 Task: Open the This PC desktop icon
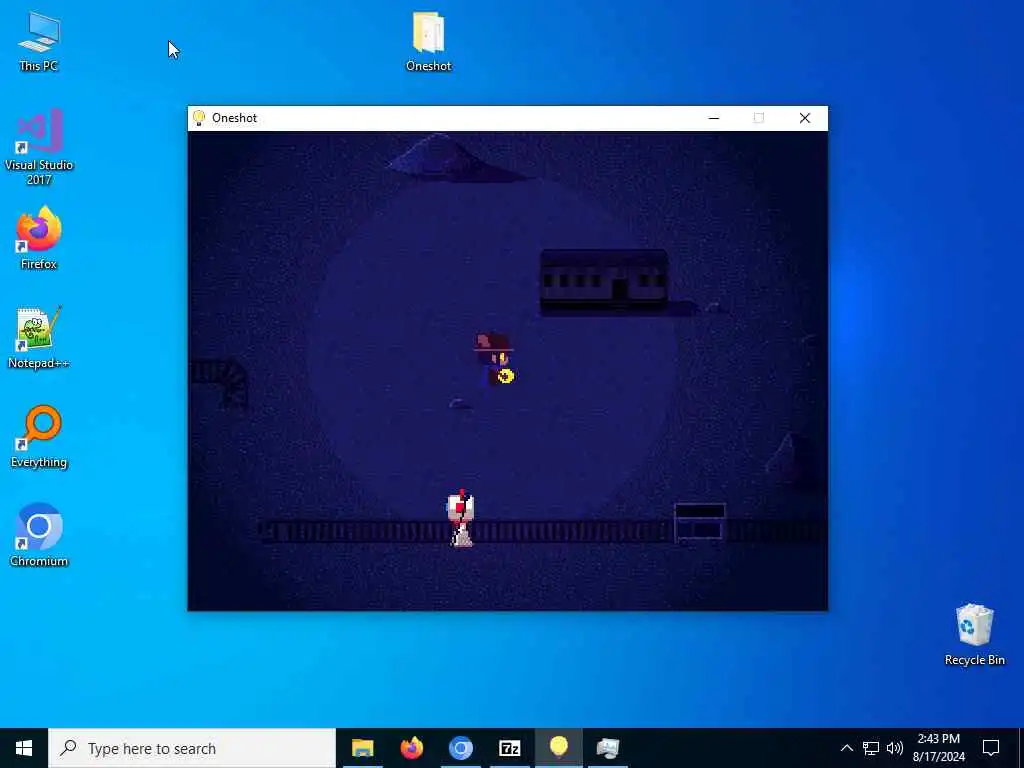pyautogui.click(x=39, y=41)
